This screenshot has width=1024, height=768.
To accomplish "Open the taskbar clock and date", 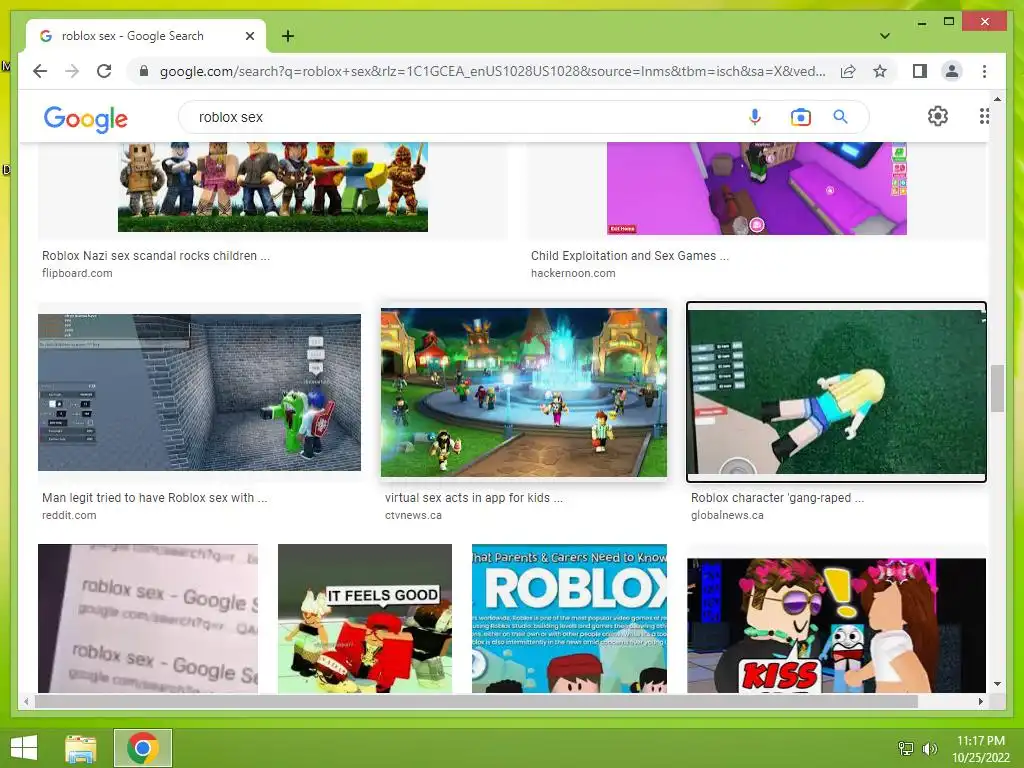I will (x=980, y=748).
